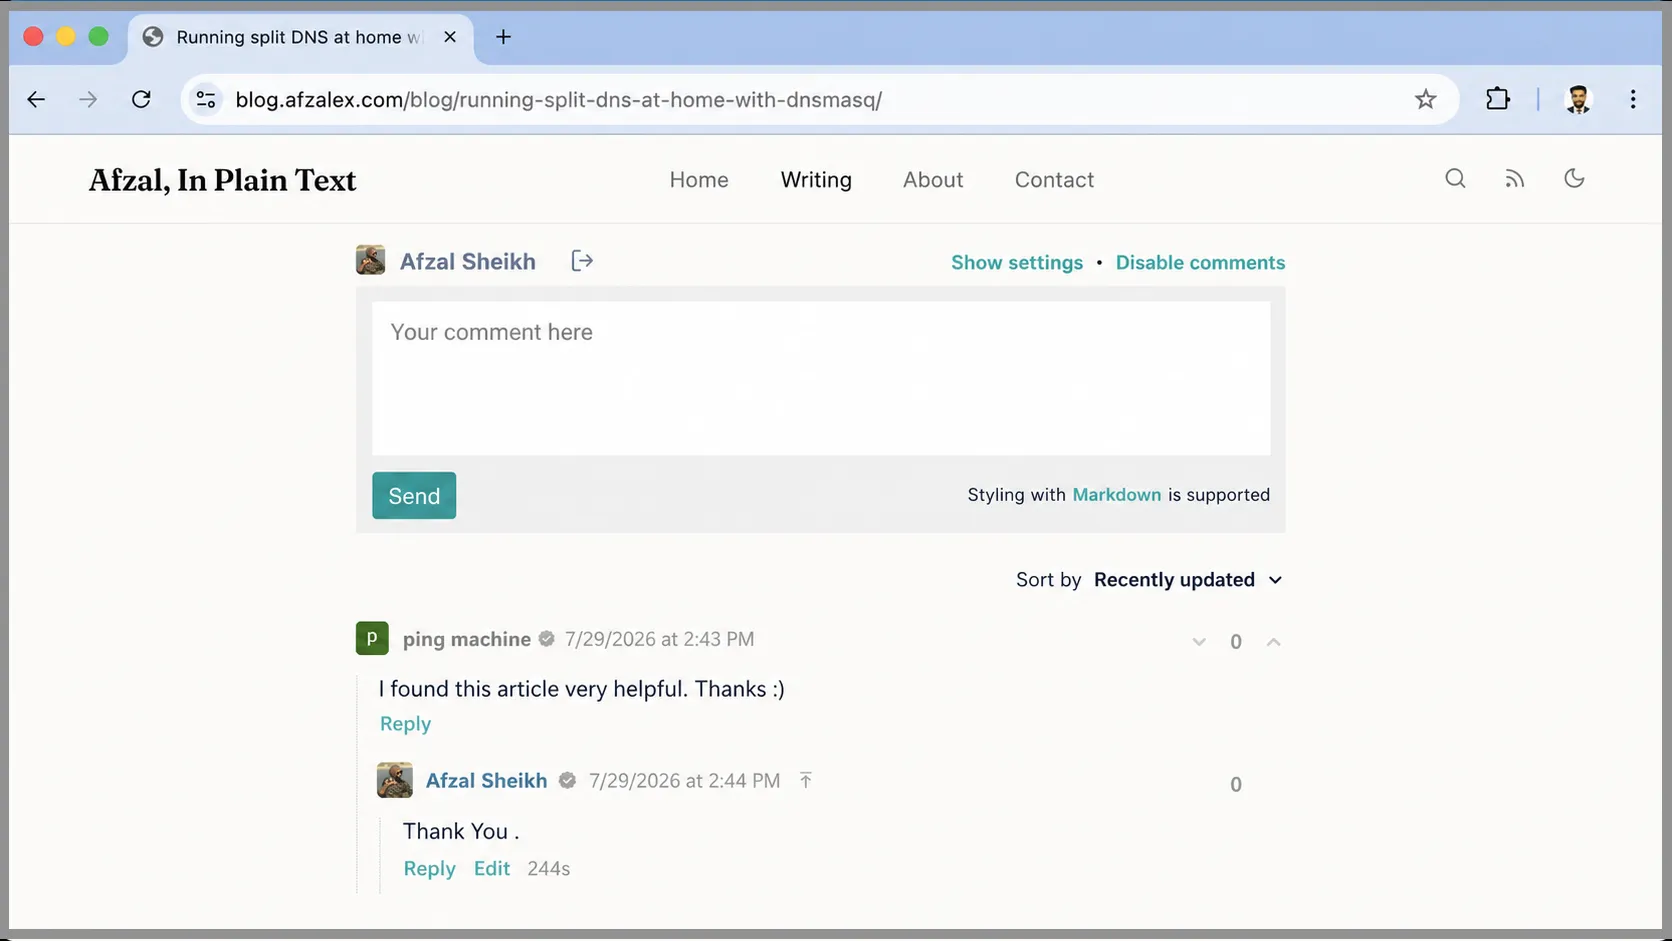The image size is (1672, 941).
Task: Go to parent comment arrow icon
Action: pyautogui.click(x=806, y=780)
